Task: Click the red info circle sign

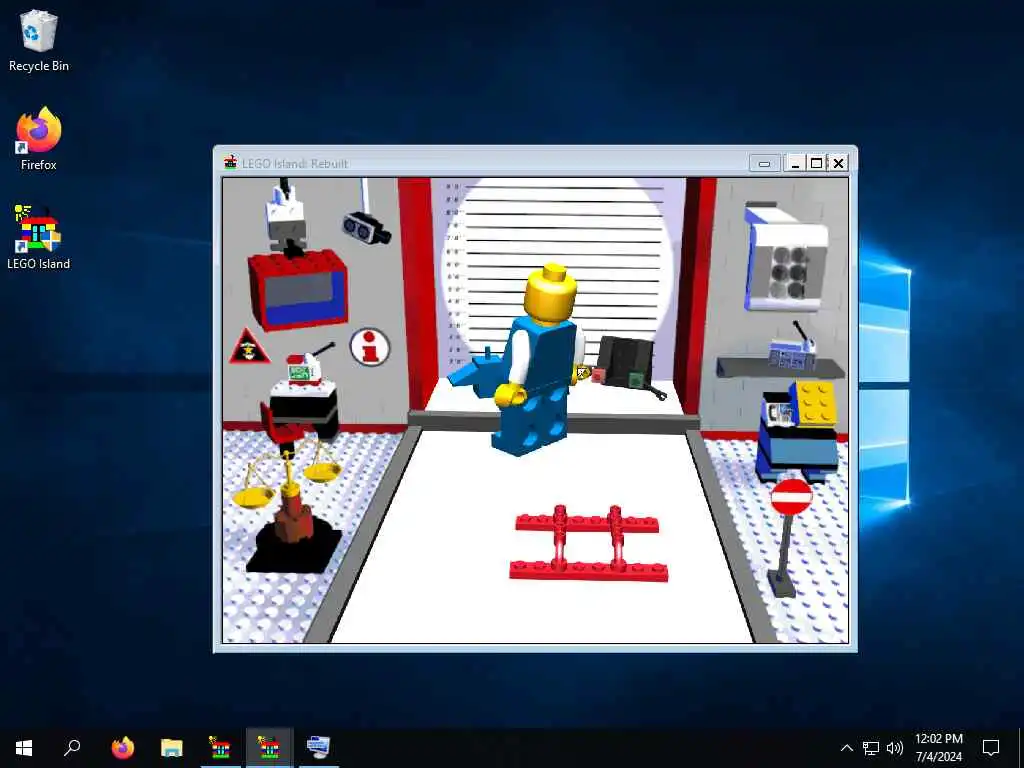Action: point(370,347)
